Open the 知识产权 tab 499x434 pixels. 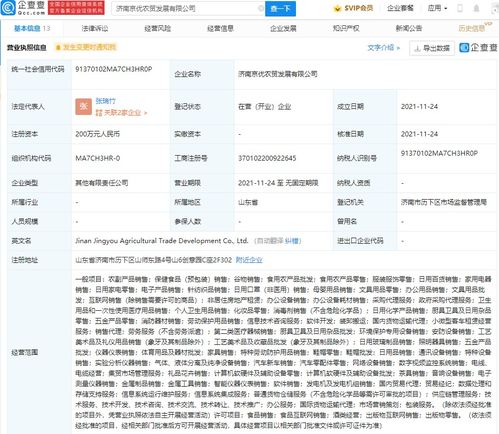pyautogui.click(x=346, y=29)
